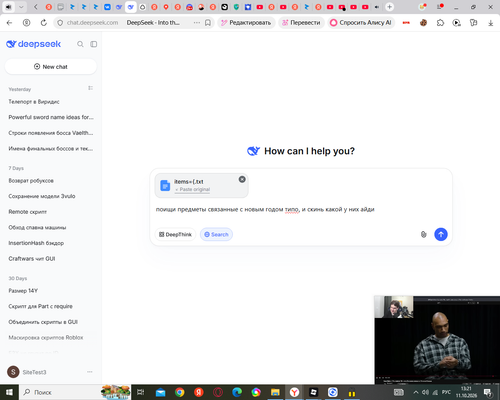Open the 'Имена финальных боссов и тек...' chat
Screen dimensions: 500x400
[x=51, y=149]
